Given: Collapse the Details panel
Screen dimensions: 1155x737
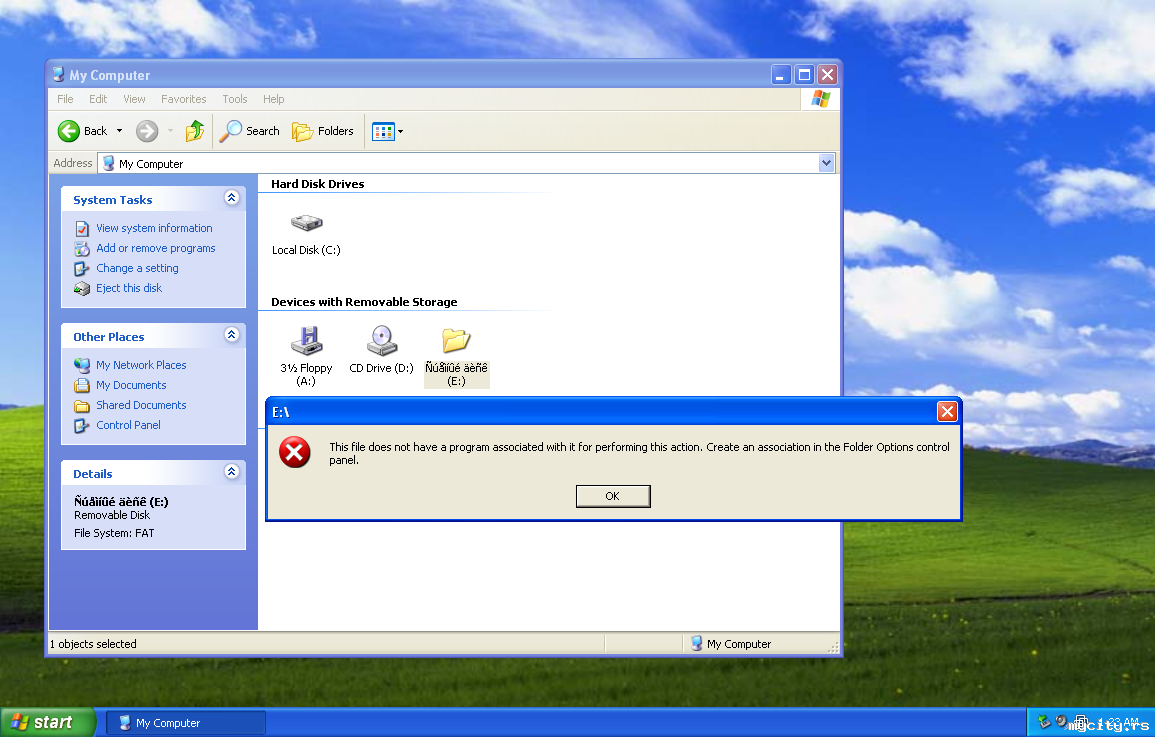Looking at the screenshot, I should click(231, 471).
